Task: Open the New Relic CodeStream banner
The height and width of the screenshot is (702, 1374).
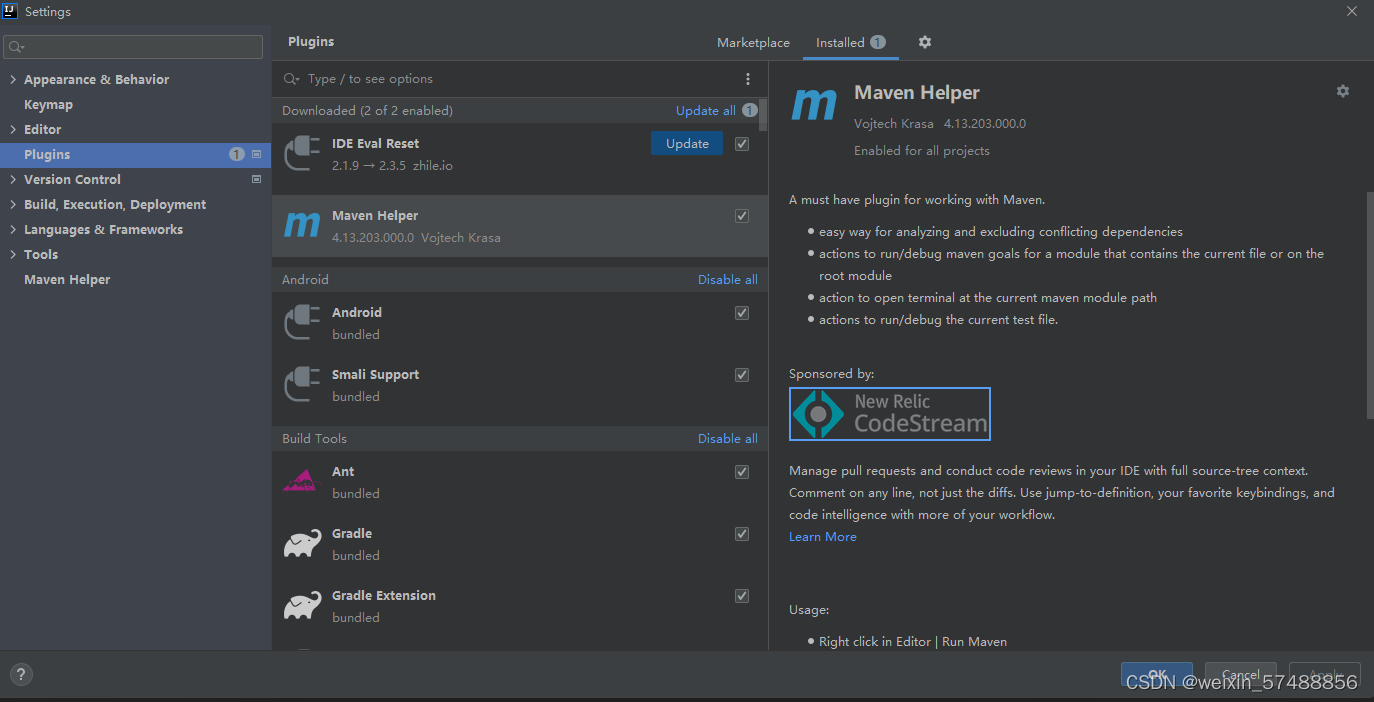Action: click(890, 414)
